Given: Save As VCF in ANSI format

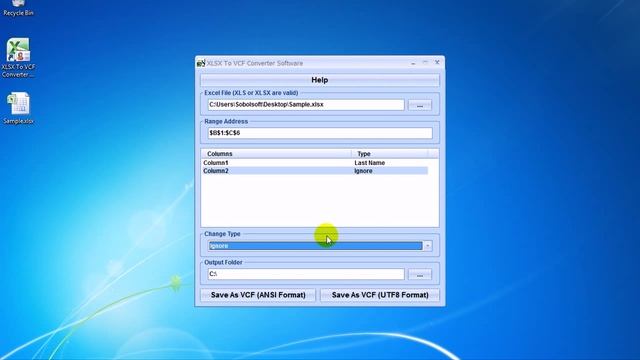Looking at the screenshot, I should tap(258, 295).
